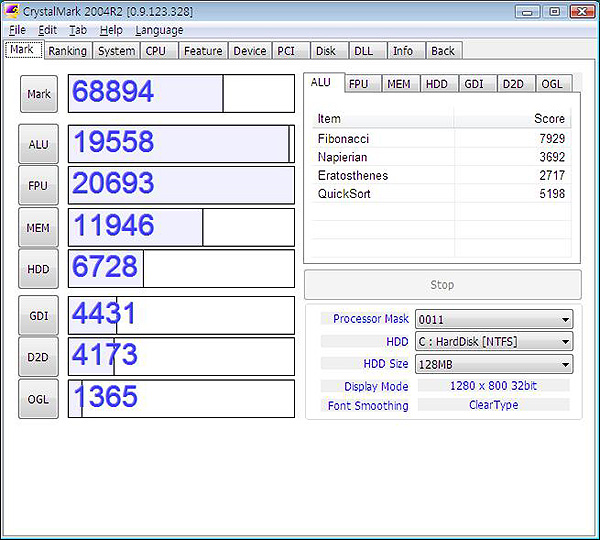Select the Fibonacci row
The image size is (600, 540).
coord(442,139)
